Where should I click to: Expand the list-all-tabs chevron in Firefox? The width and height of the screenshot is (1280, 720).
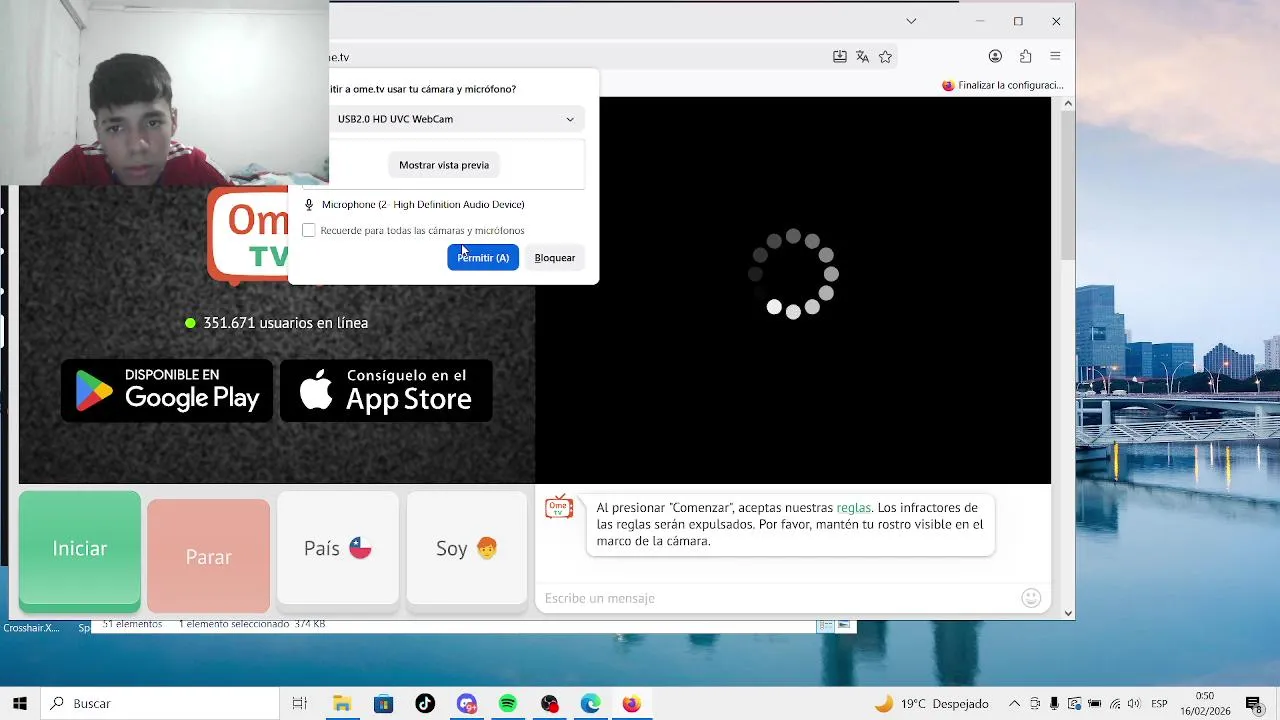tap(911, 21)
